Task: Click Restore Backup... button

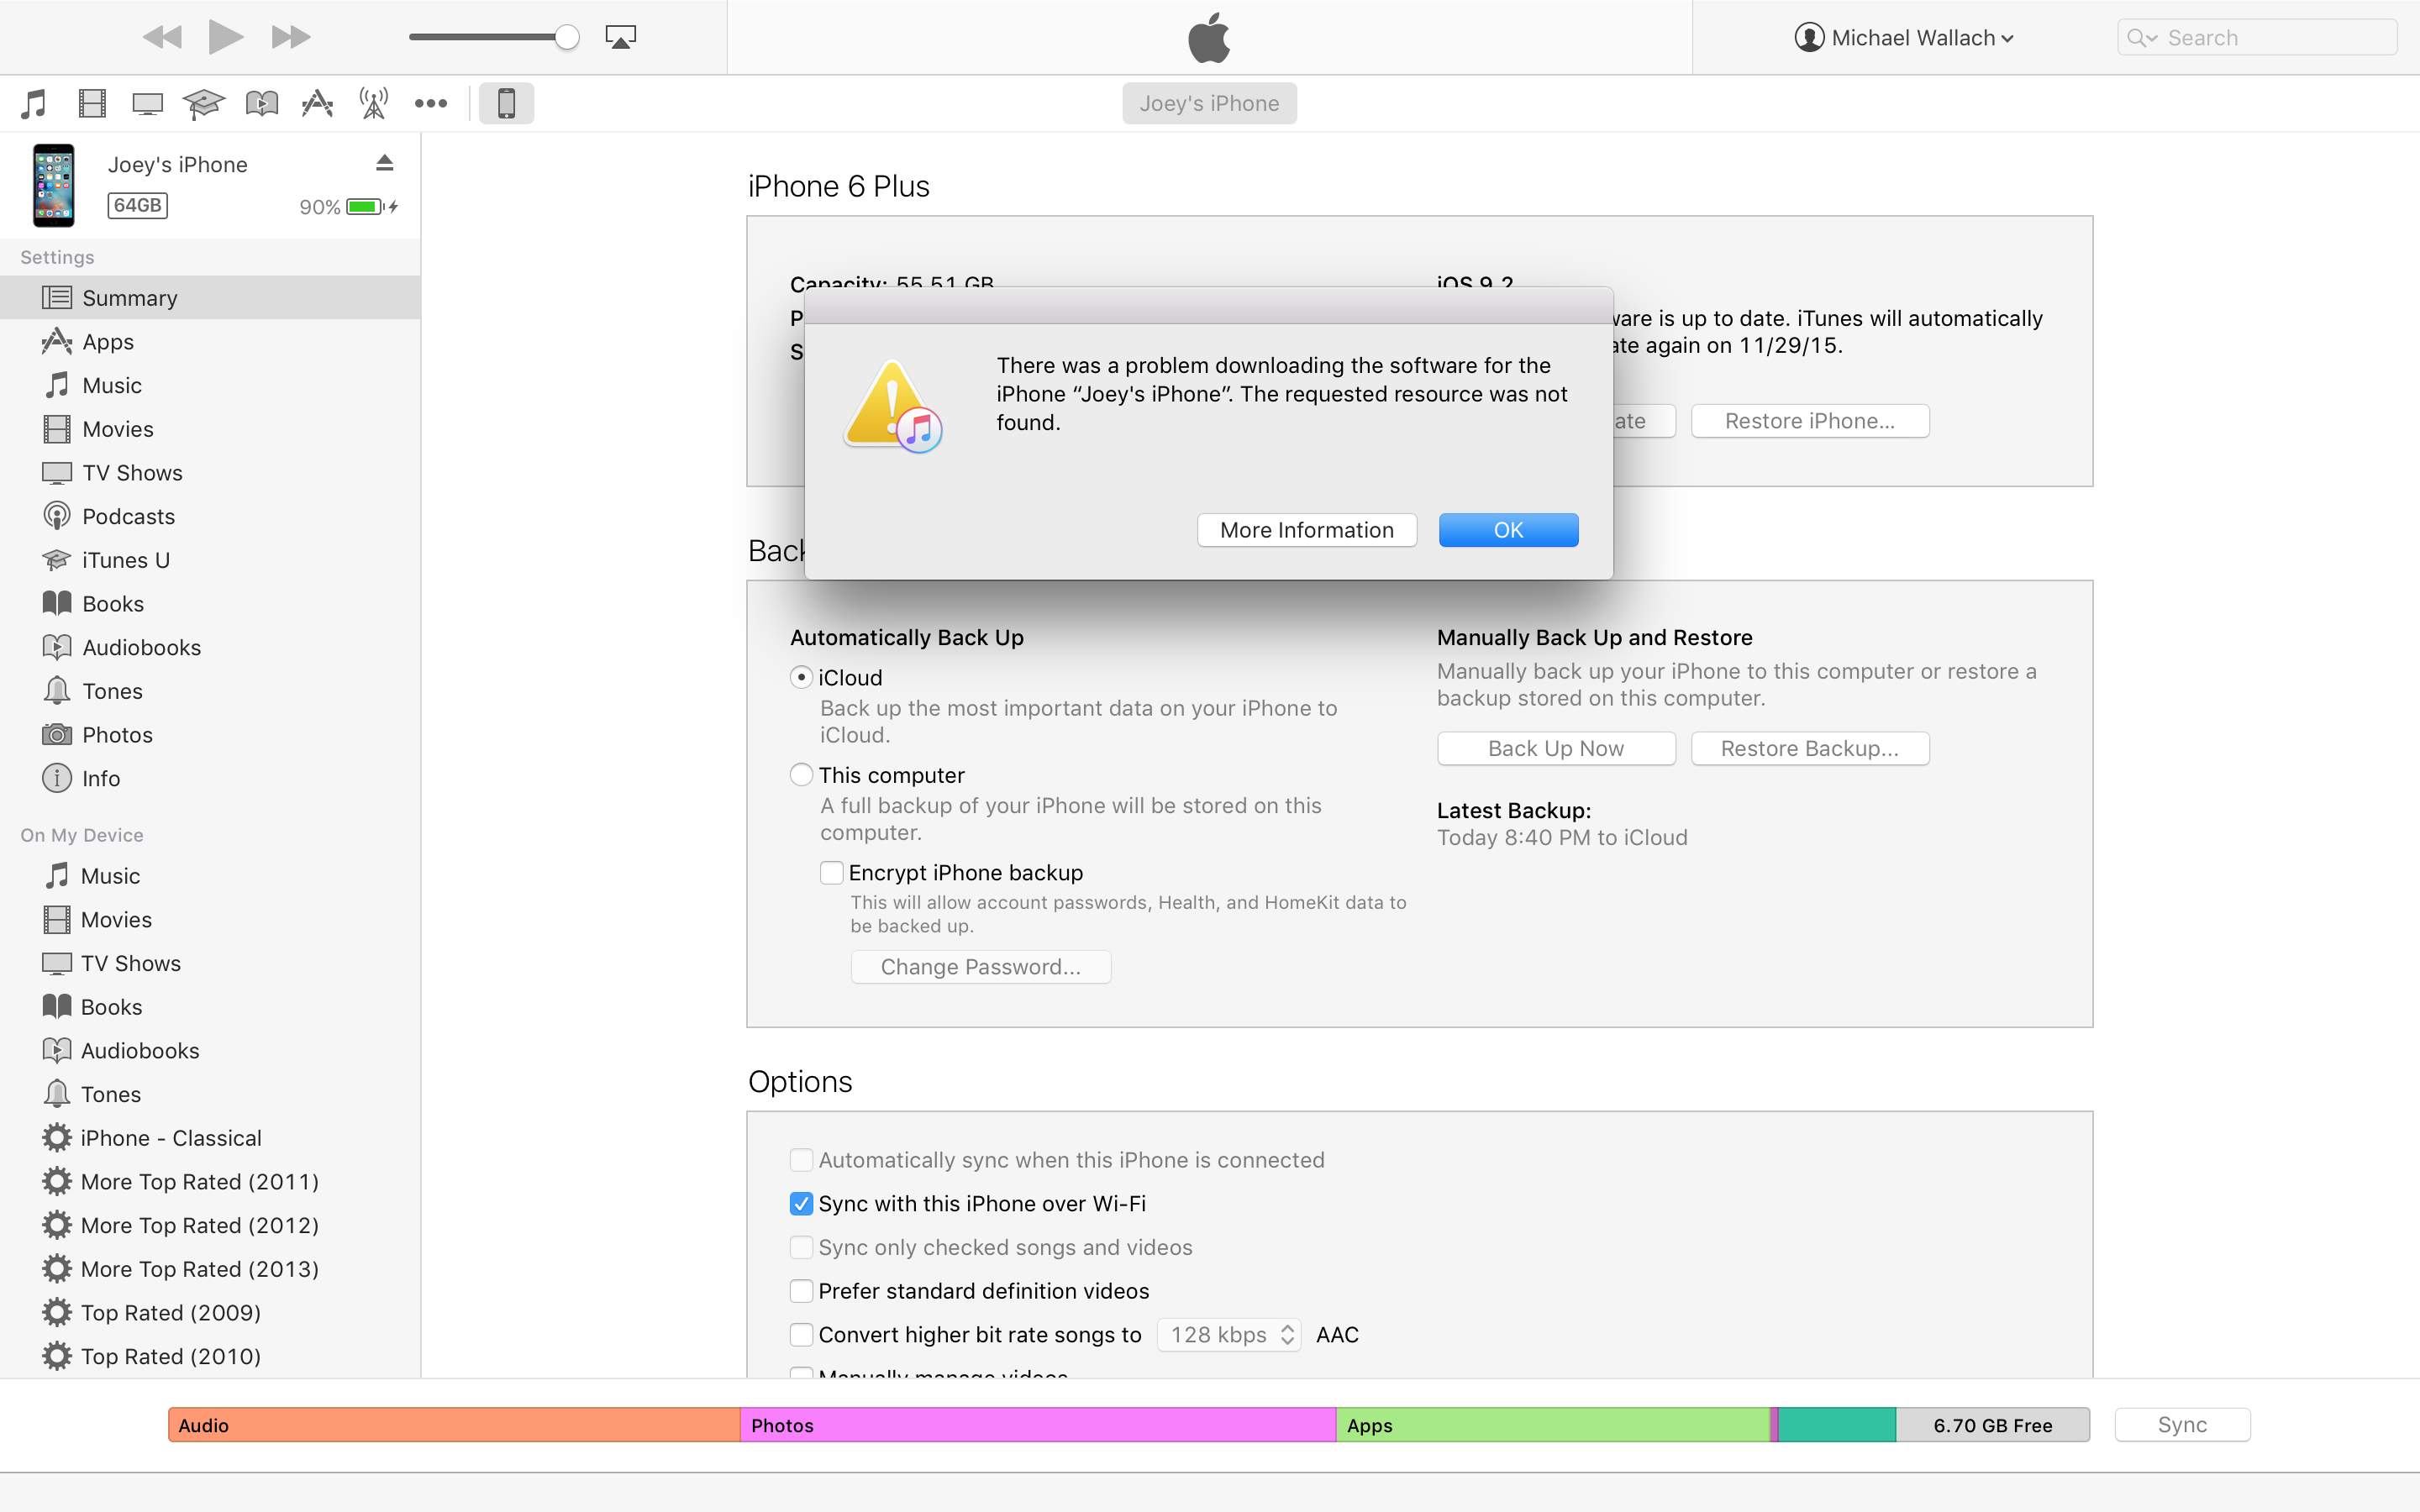Action: pos(1810,749)
